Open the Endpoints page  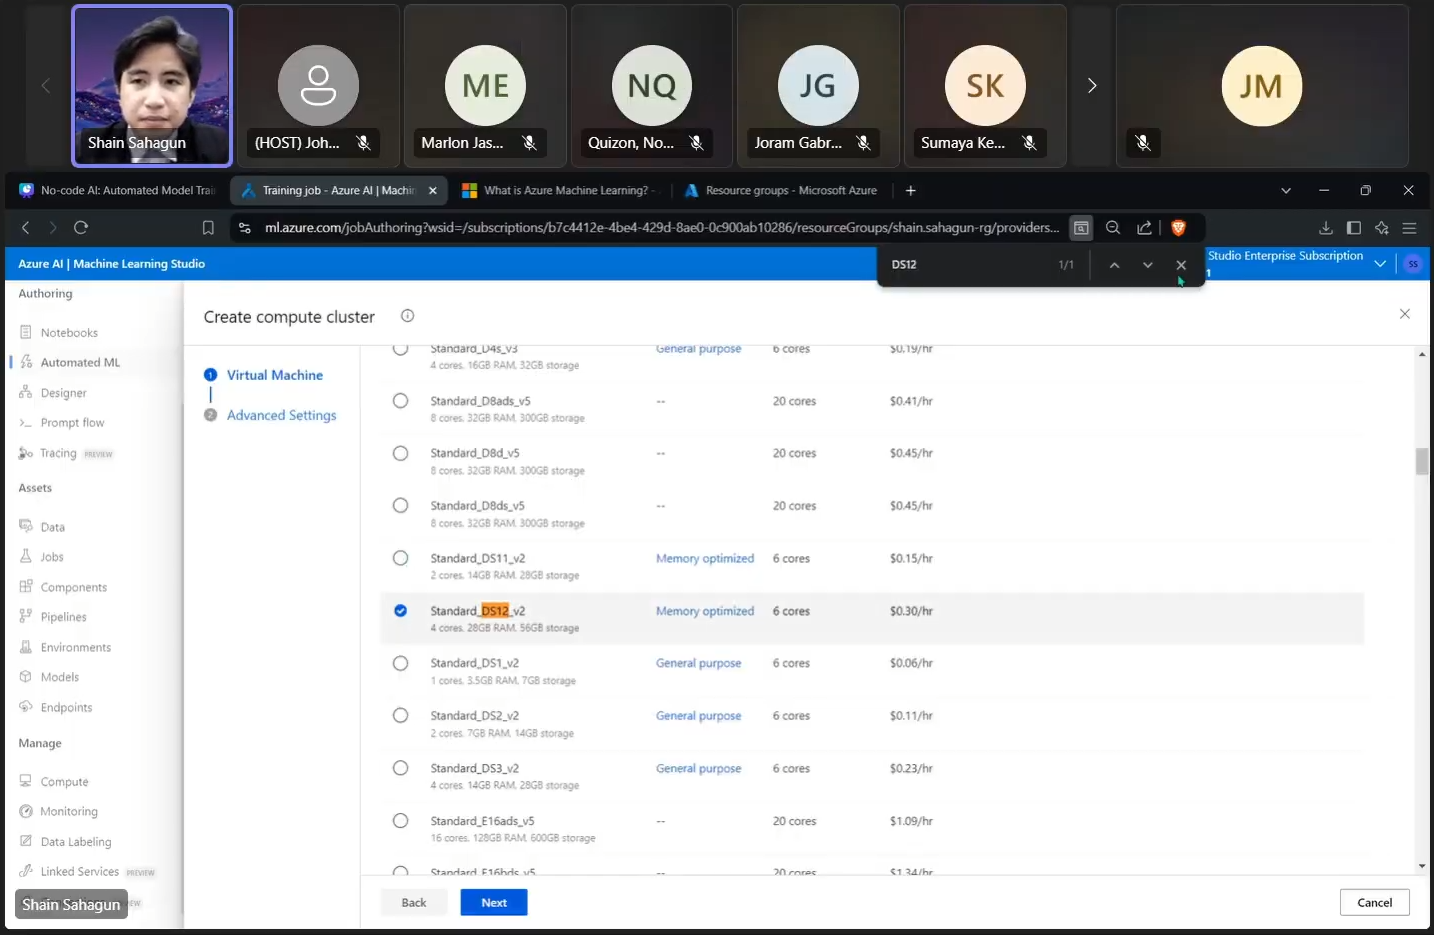(x=66, y=707)
